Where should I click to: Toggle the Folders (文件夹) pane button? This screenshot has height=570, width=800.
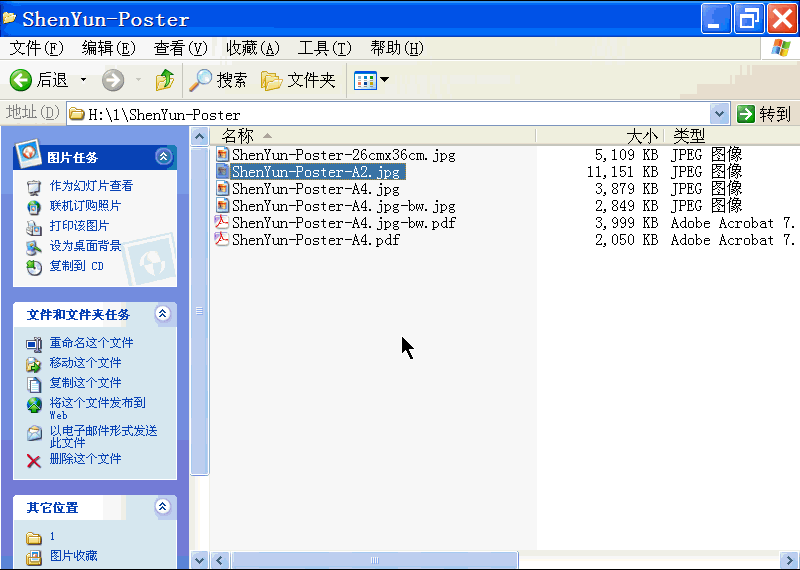coord(298,80)
